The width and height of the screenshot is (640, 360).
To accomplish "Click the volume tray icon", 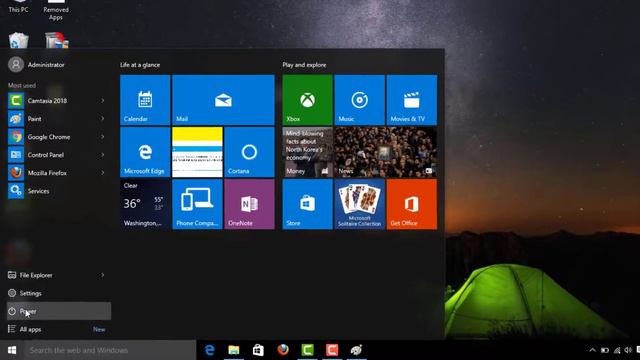I will point(628,350).
